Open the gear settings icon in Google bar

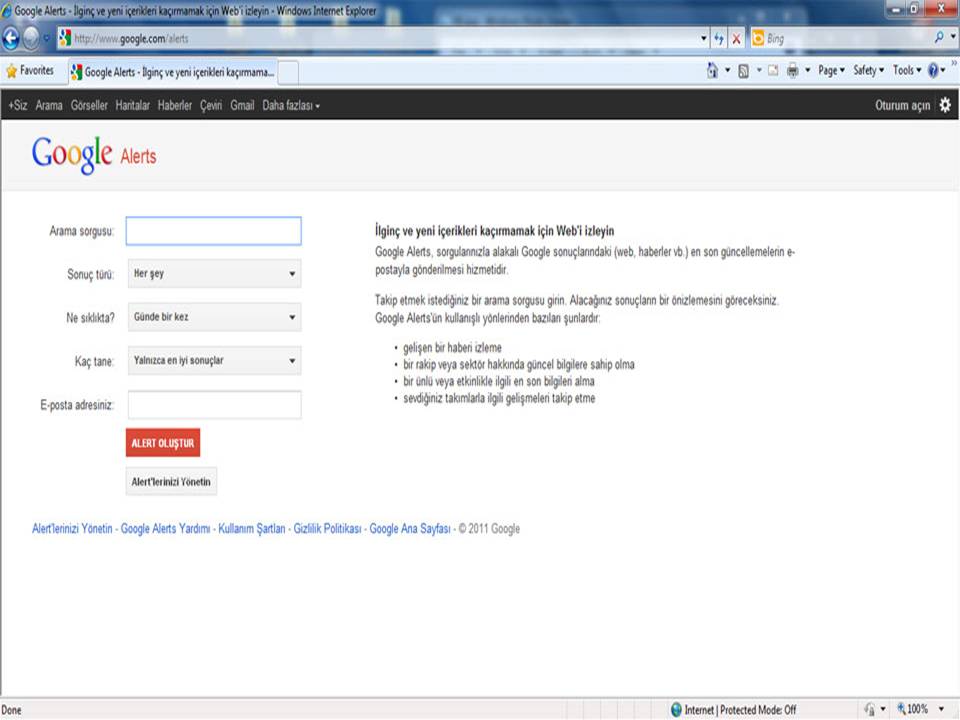(x=945, y=105)
